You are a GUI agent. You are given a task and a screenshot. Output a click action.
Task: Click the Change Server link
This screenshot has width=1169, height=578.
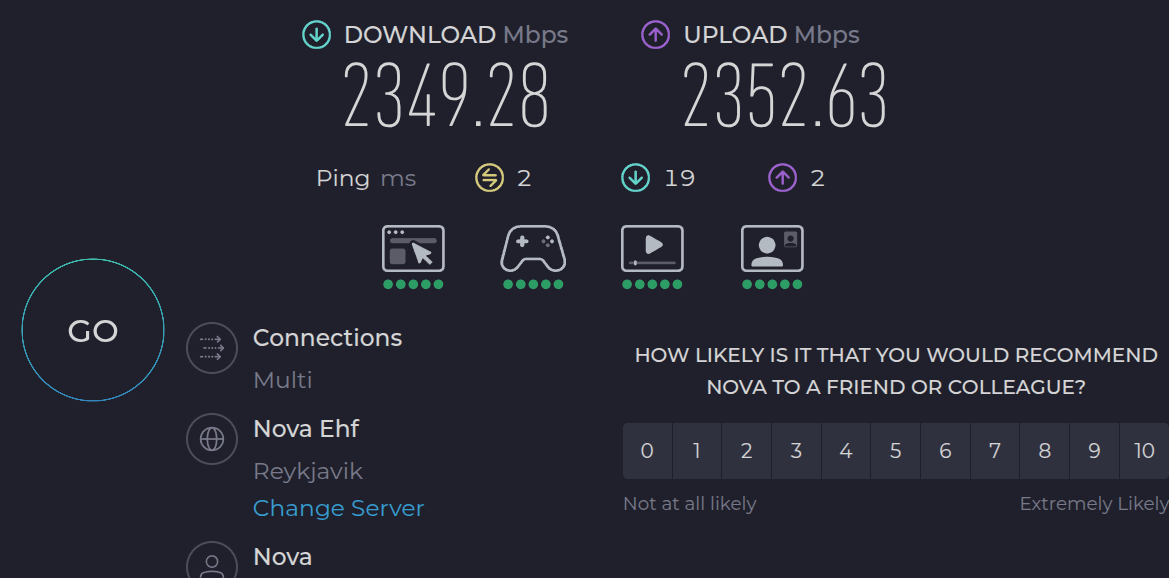click(338, 508)
